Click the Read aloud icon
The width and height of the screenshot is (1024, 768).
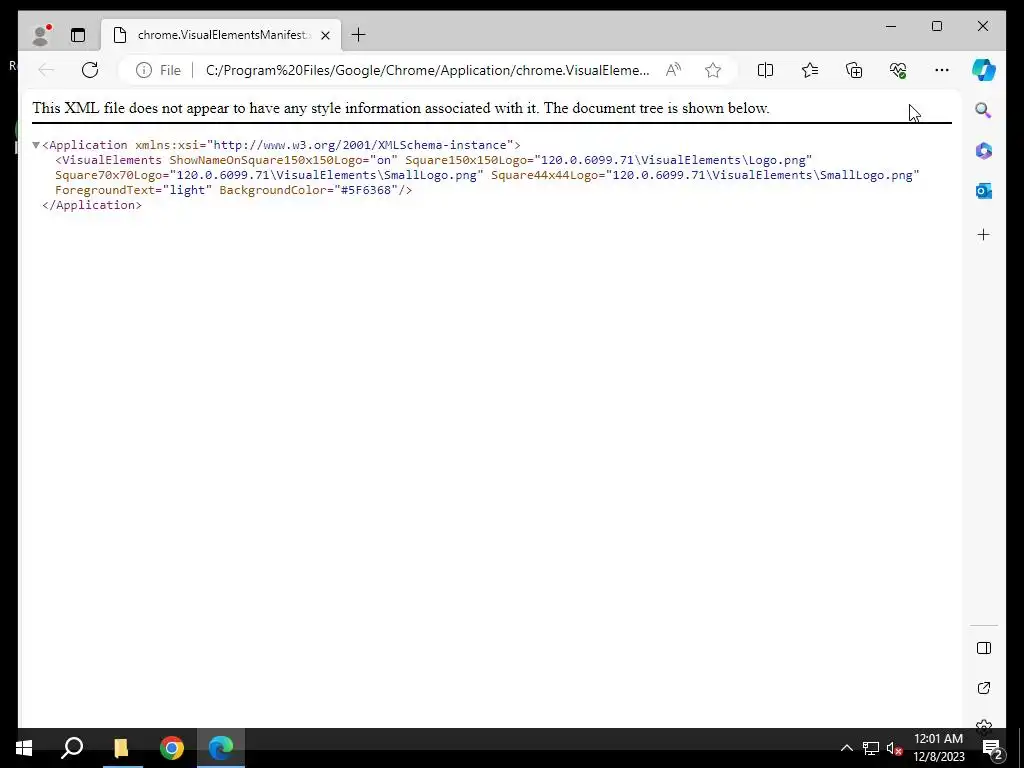673,70
